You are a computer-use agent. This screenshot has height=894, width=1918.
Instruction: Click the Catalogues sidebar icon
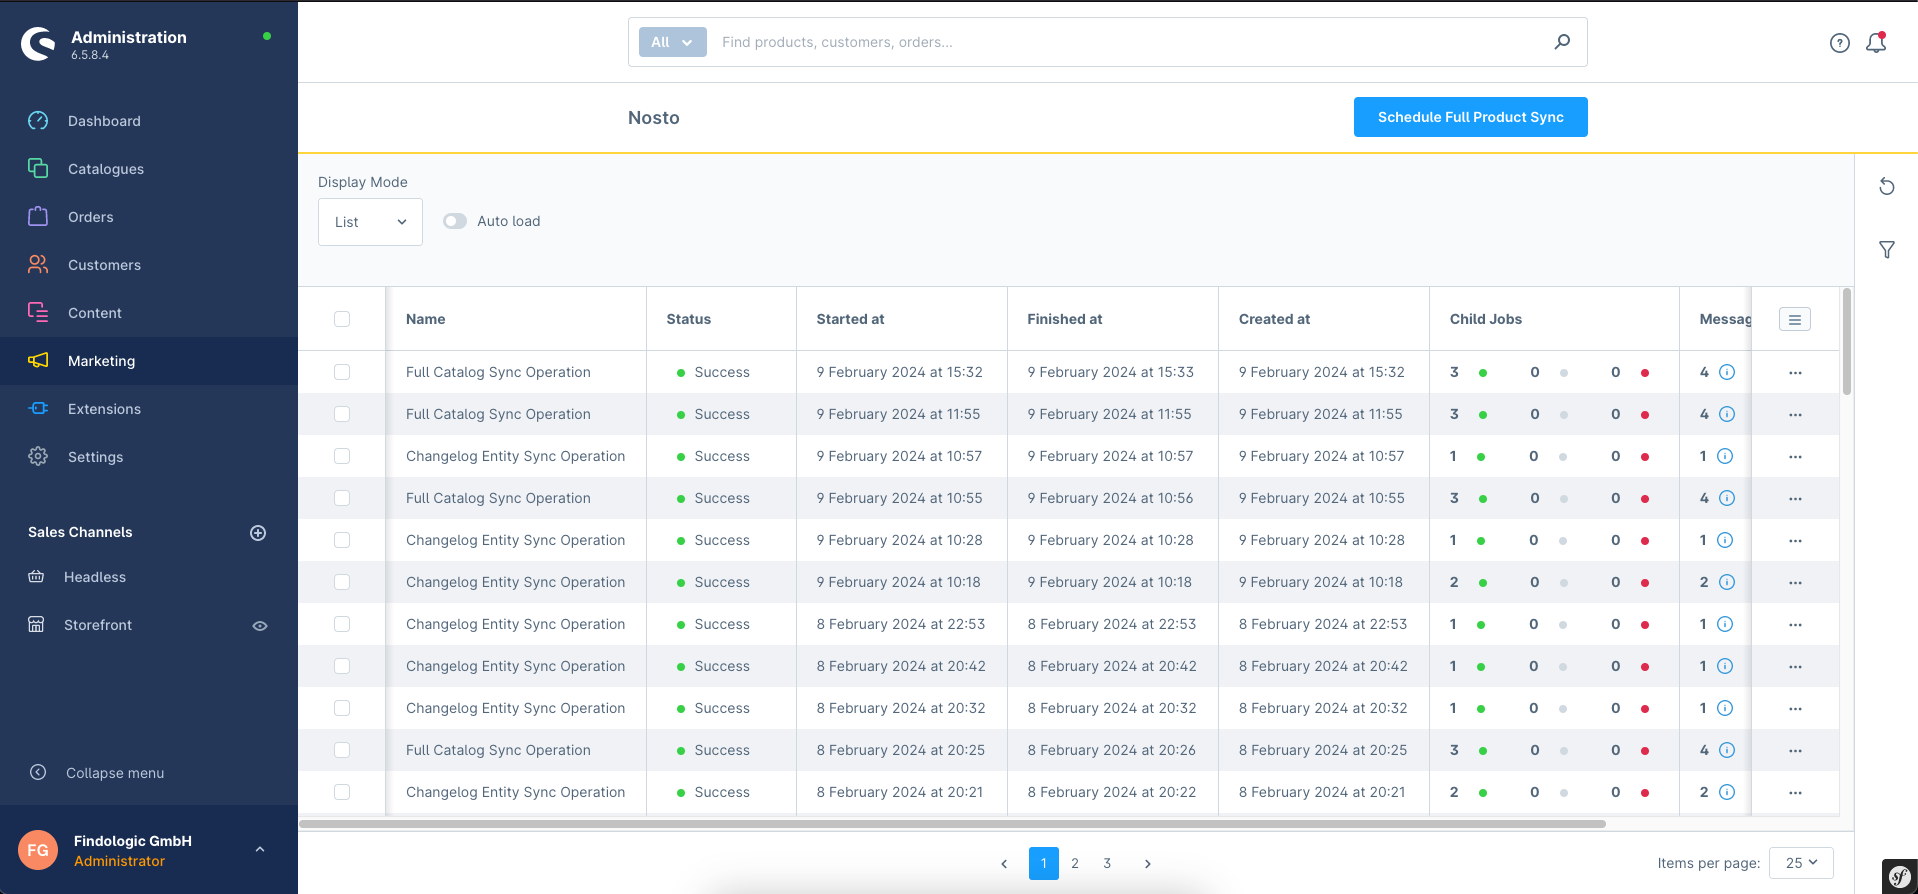point(38,169)
